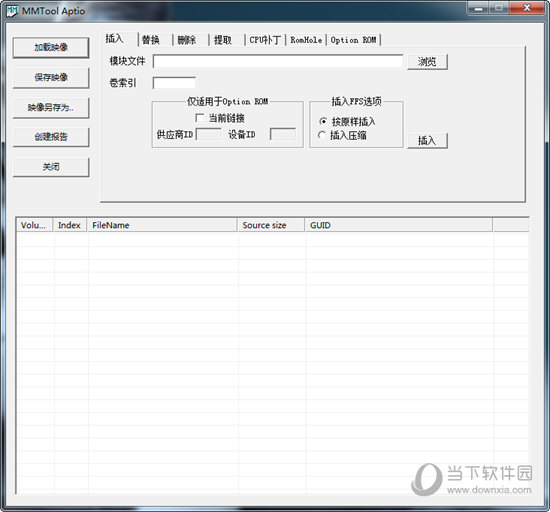
Task: Click the 浏览 (browse) button
Action: [427, 62]
